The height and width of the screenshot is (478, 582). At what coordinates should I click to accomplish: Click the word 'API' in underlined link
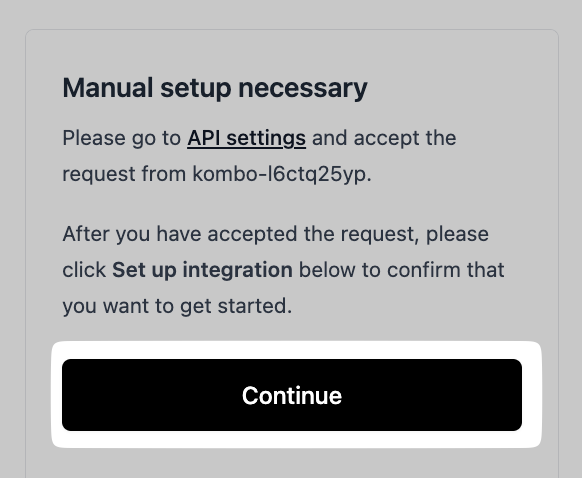pyautogui.click(x=204, y=138)
